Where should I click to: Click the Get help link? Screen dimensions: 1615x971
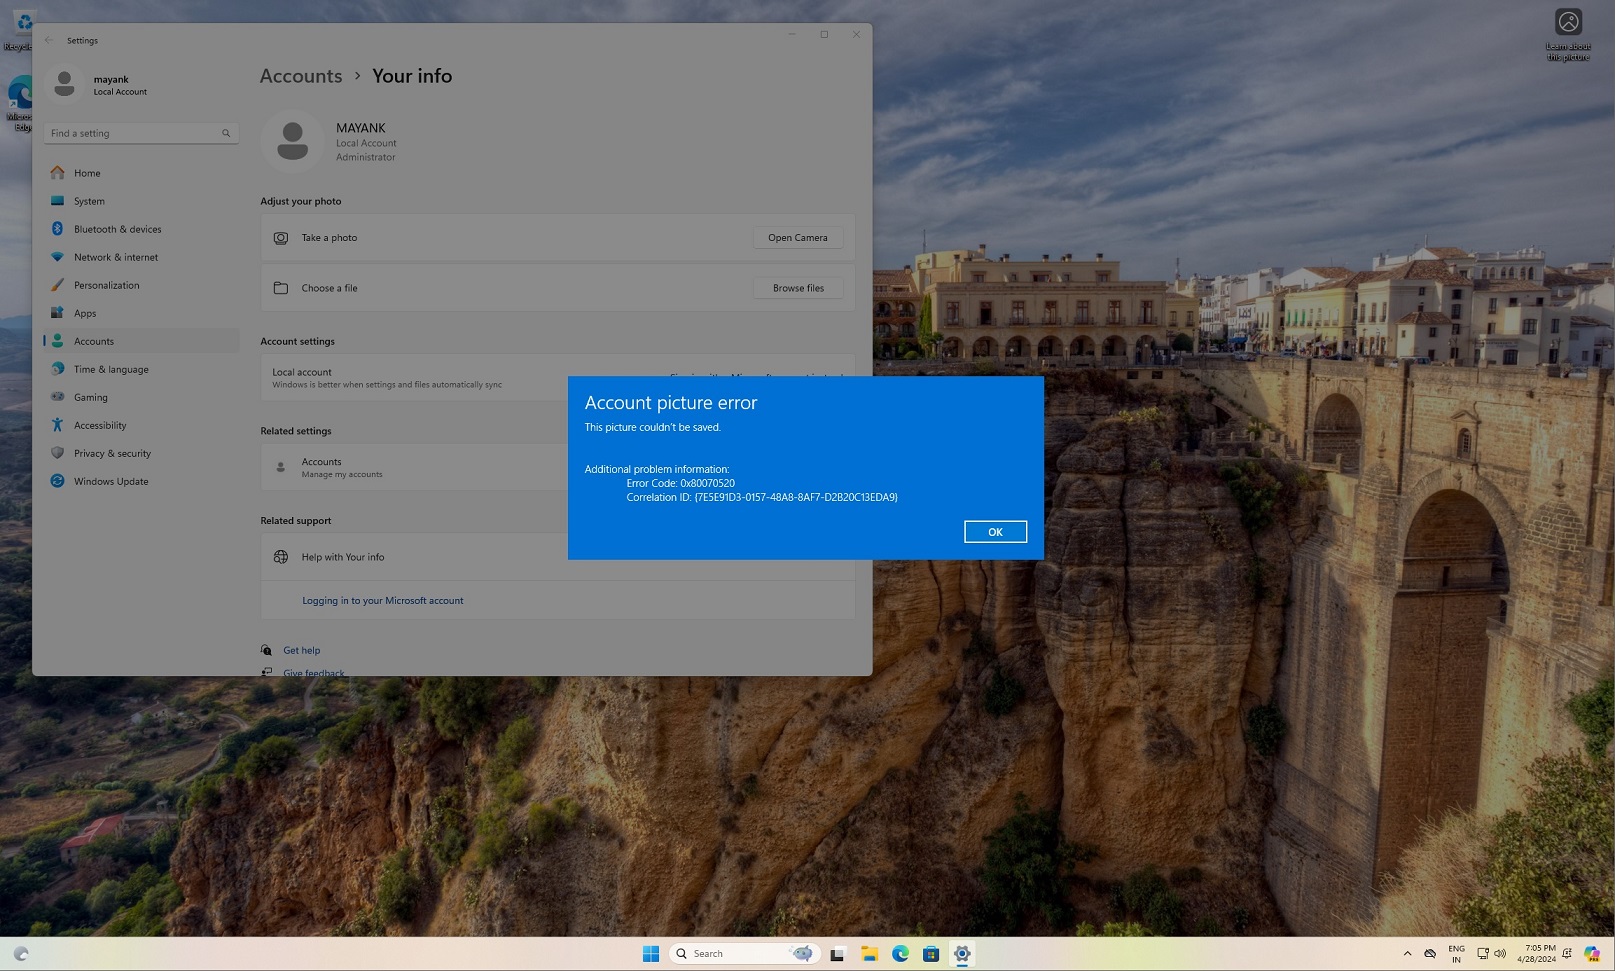(301, 650)
